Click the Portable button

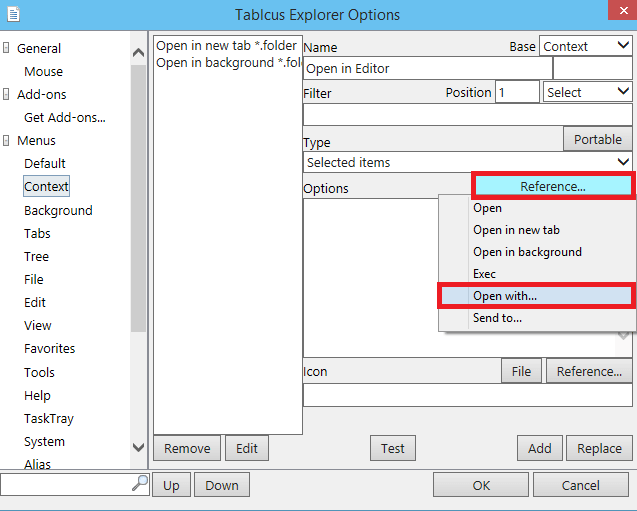coord(598,139)
